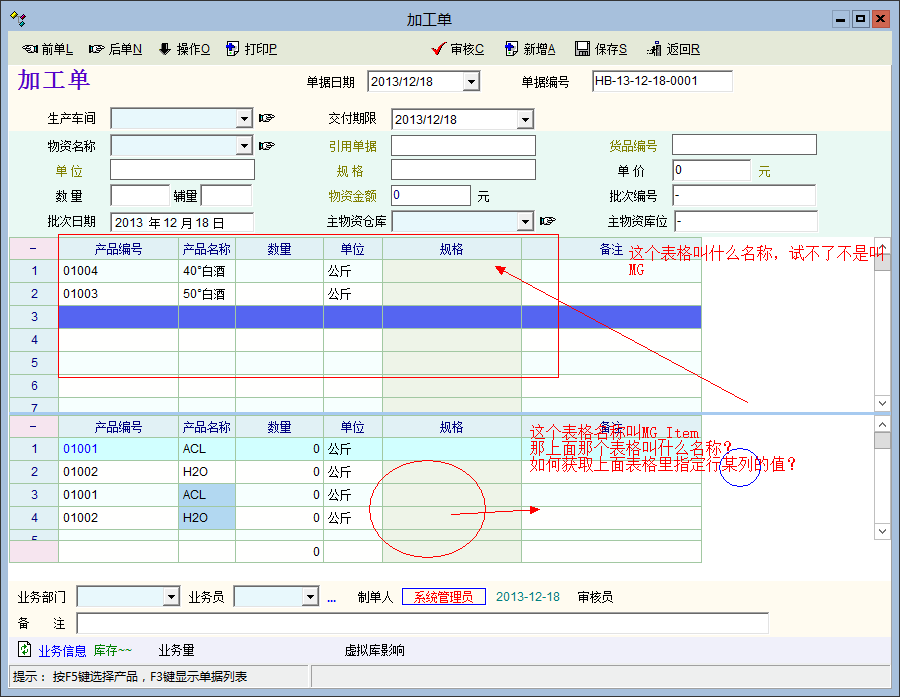Click the 业务信息 link

[62, 651]
